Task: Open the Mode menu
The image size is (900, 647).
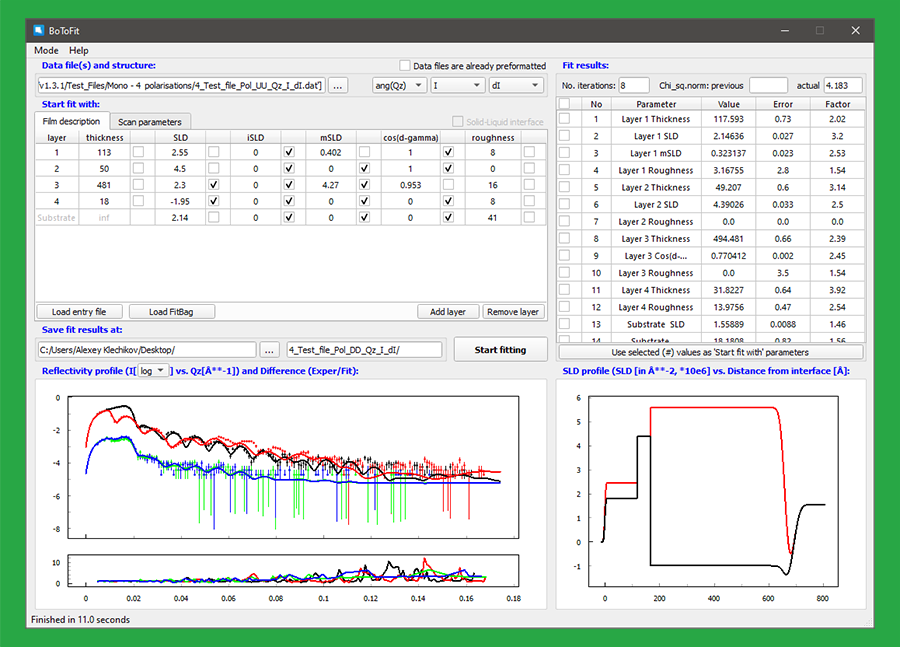Action: point(46,50)
